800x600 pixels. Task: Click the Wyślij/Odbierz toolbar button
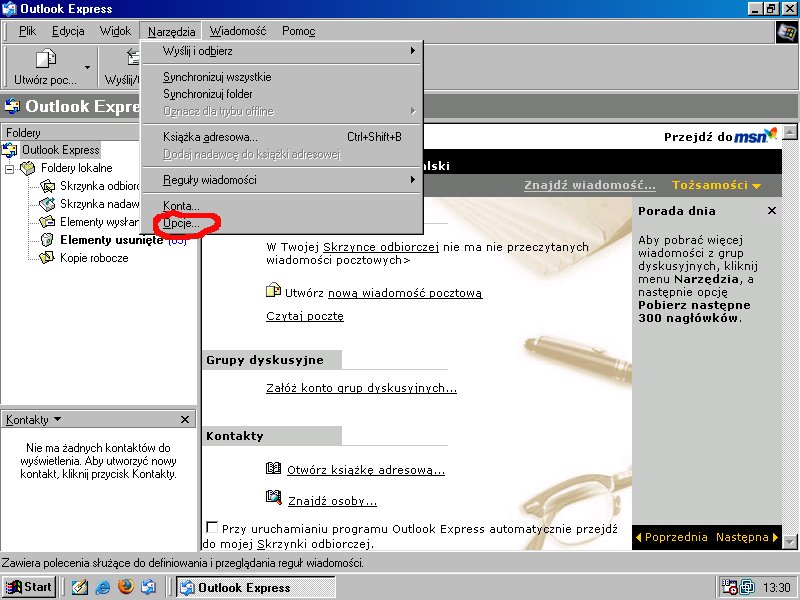point(121,67)
